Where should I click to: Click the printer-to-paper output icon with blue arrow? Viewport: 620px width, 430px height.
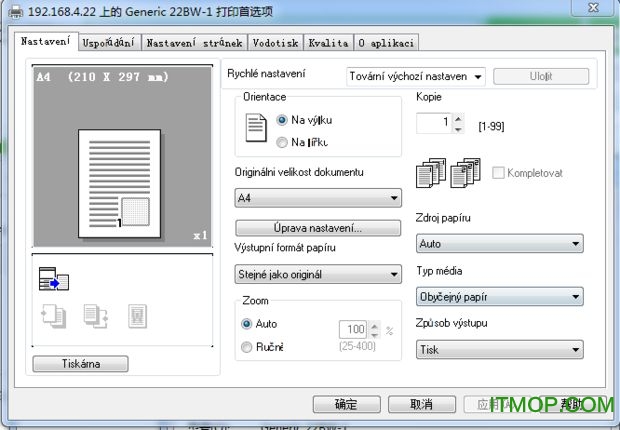click(x=54, y=279)
